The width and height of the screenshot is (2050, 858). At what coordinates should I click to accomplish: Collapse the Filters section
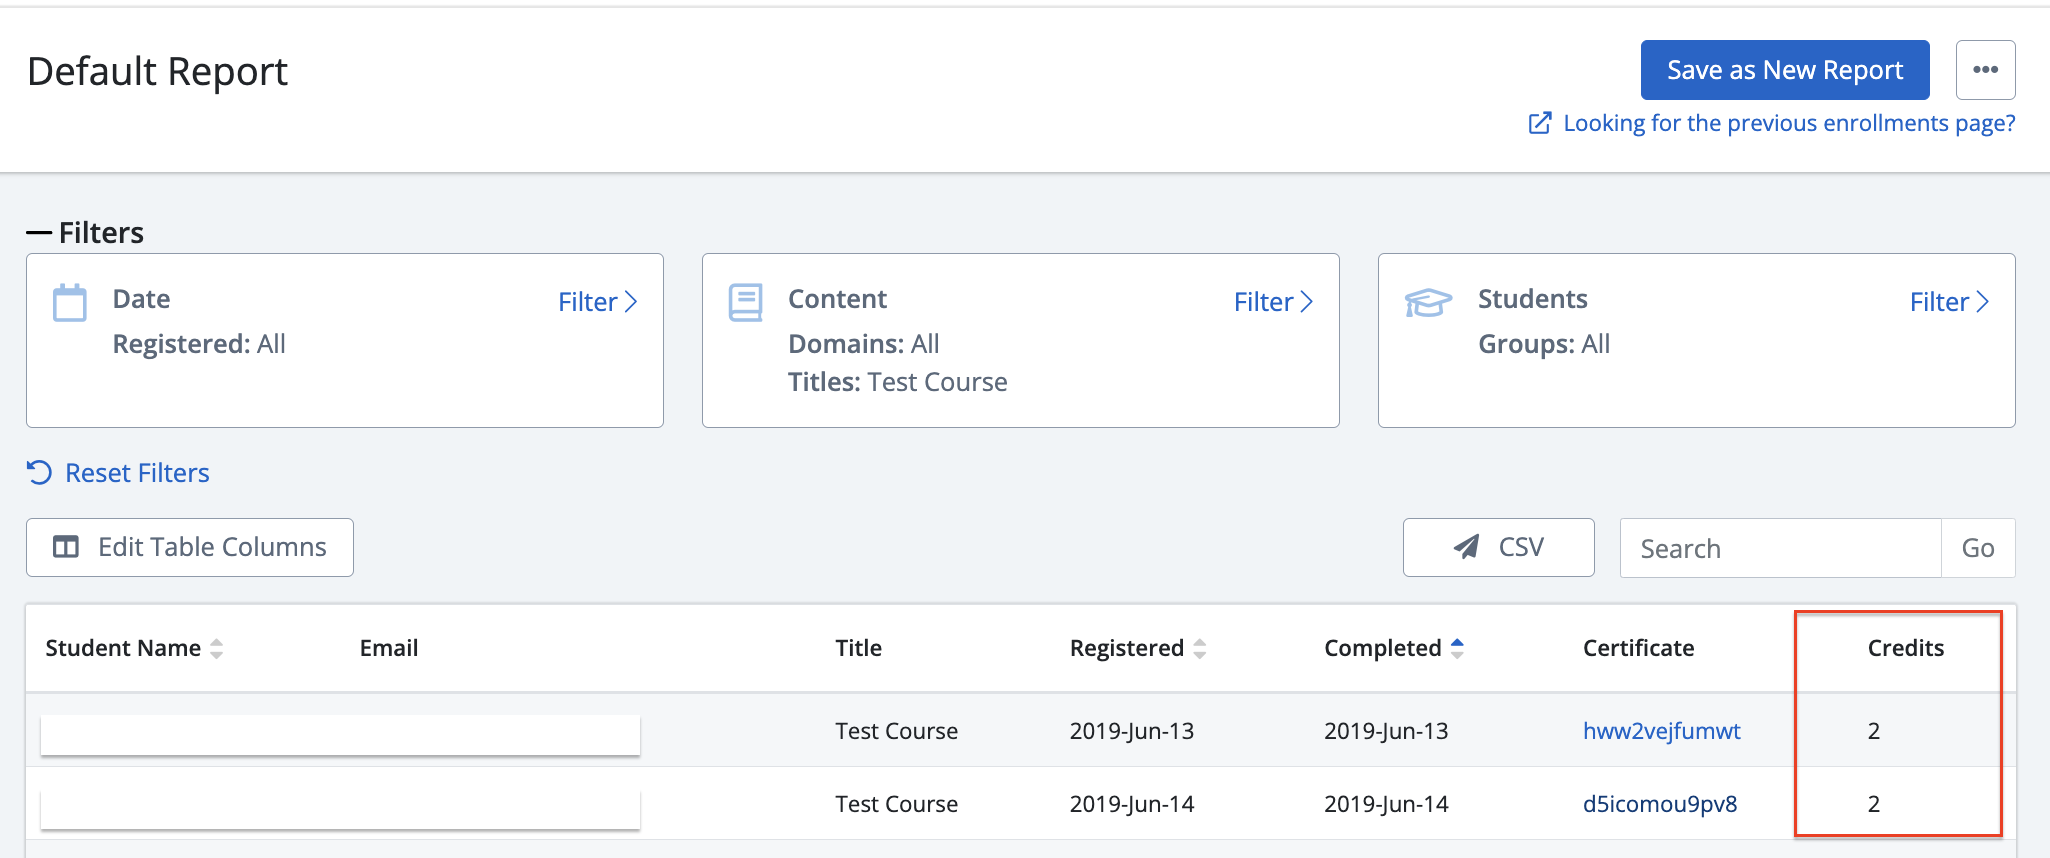pos(40,233)
